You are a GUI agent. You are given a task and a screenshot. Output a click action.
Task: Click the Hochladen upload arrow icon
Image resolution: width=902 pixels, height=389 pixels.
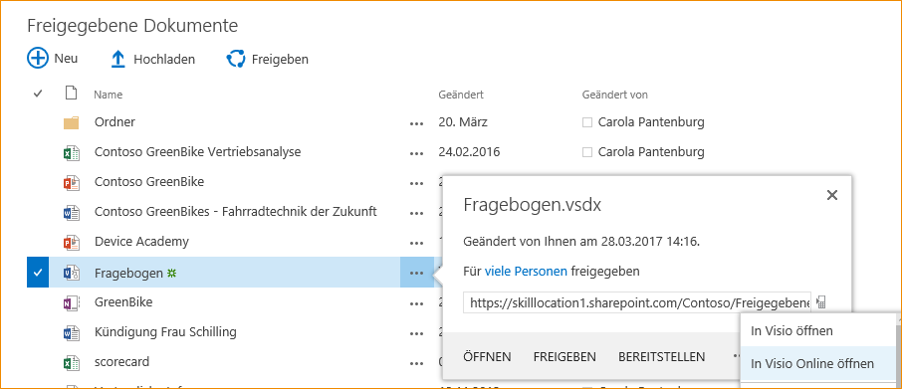(118, 59)
